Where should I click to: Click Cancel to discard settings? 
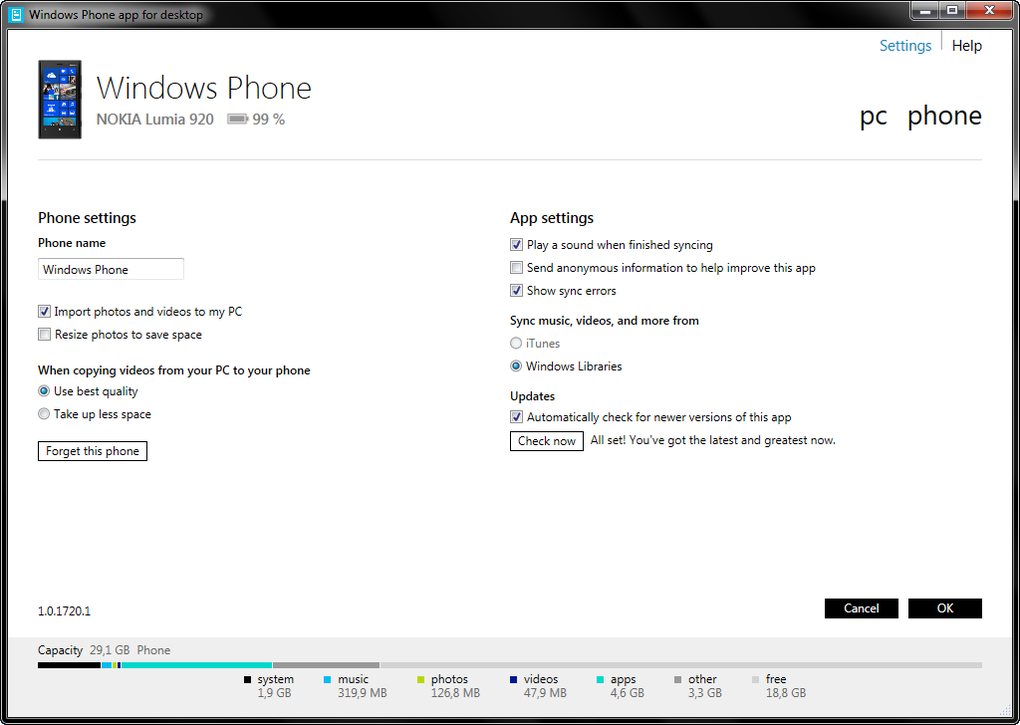(861, 608)
